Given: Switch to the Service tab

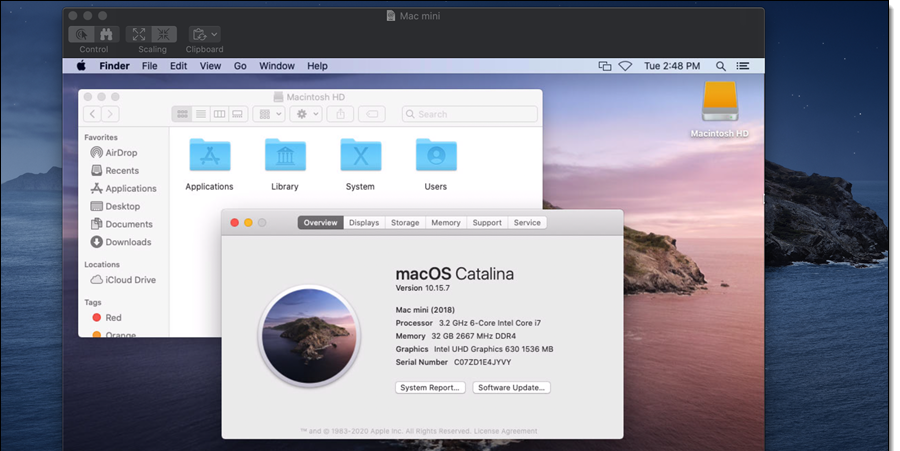Looking at the screenshot, I should pyautogui.click(x=527, y=223).
